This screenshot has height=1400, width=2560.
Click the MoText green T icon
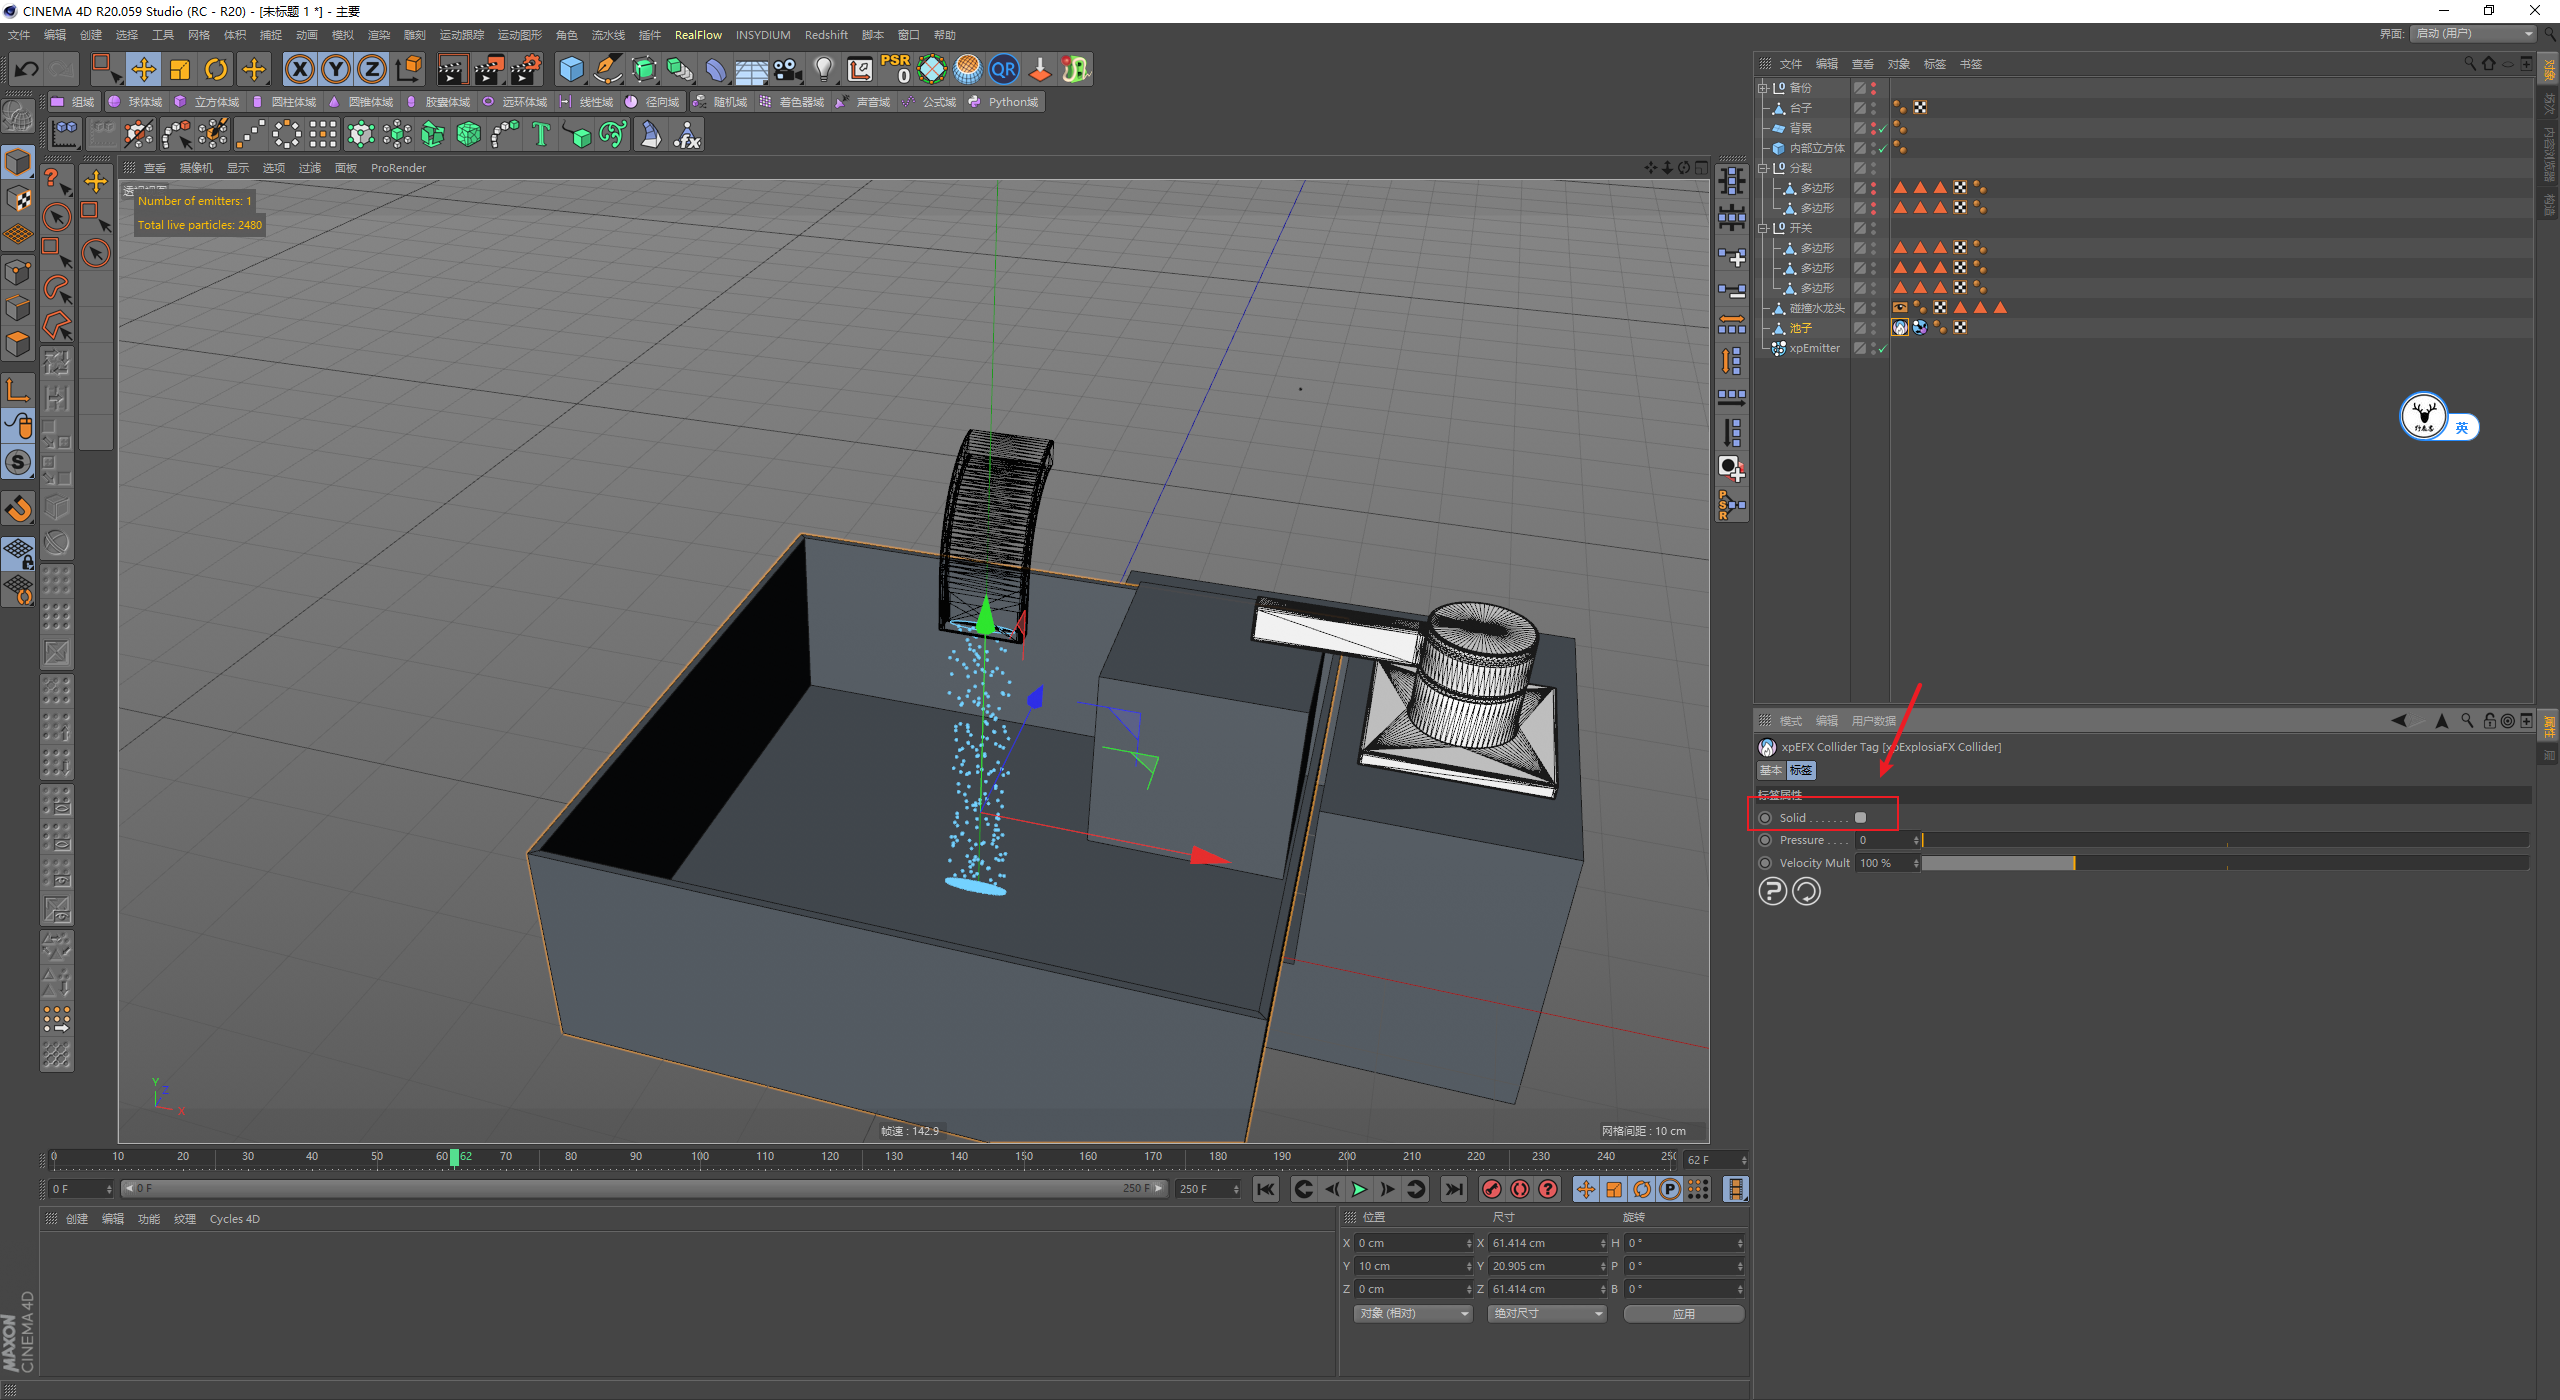541,134
